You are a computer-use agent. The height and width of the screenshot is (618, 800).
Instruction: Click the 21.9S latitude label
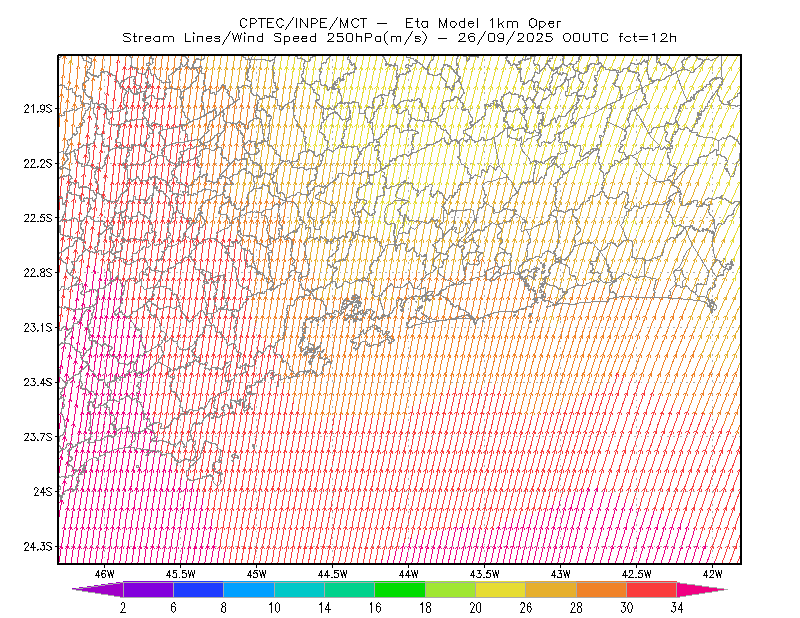pos(38,108)
